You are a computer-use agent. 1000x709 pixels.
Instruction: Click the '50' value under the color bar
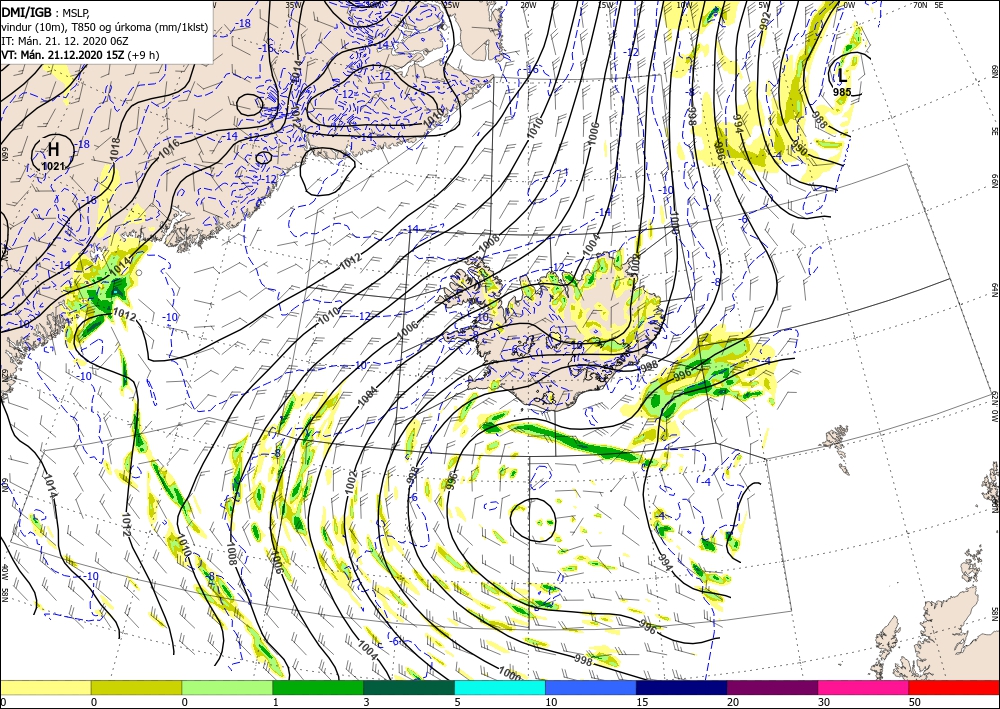click(915, 703)
